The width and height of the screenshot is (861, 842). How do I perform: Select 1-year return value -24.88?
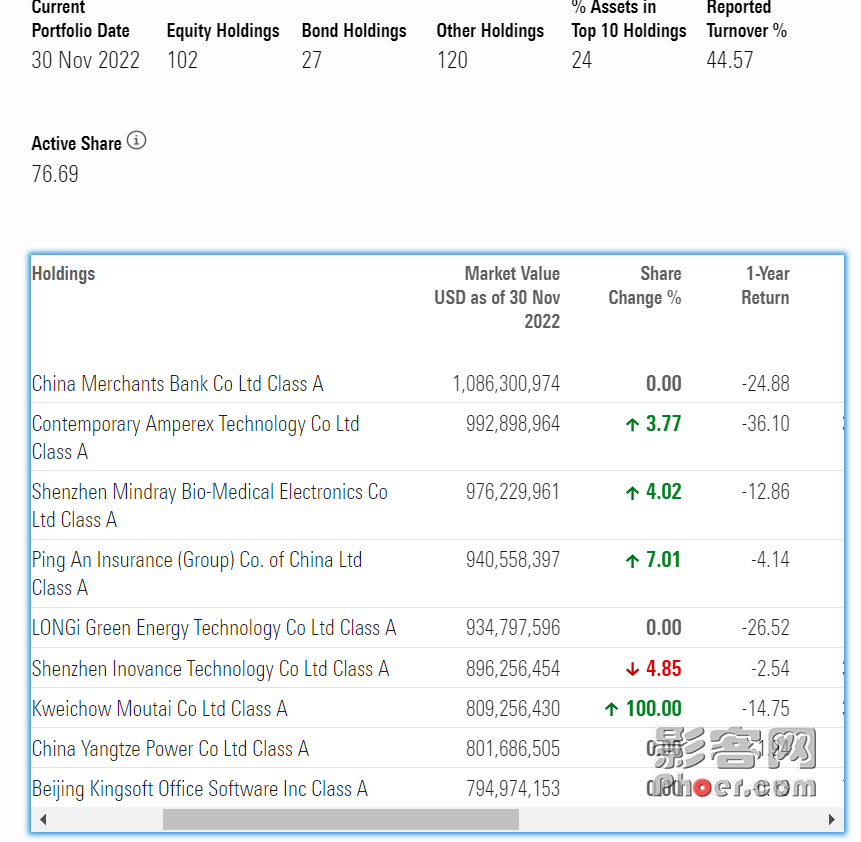pos(765,383)
